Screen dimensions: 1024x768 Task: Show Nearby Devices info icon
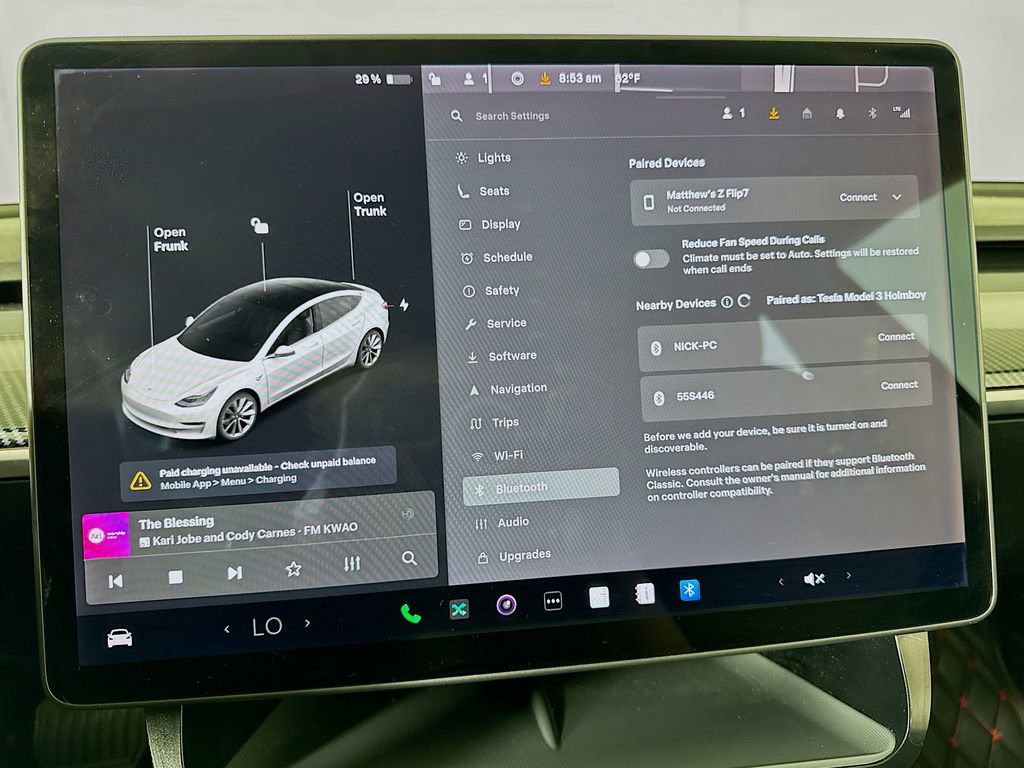(726, 302)
